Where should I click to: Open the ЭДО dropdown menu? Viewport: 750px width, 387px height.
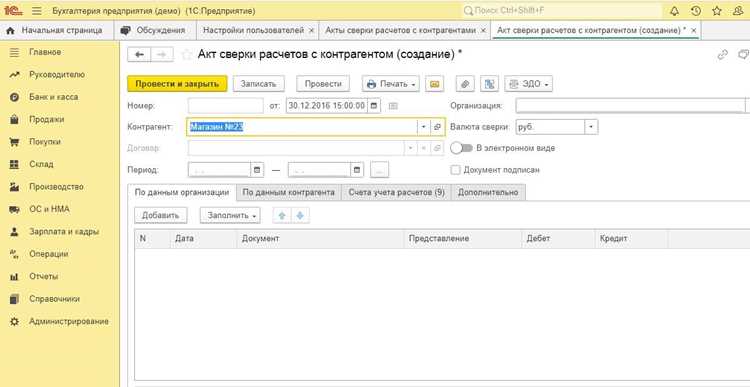tap(529, 84)
